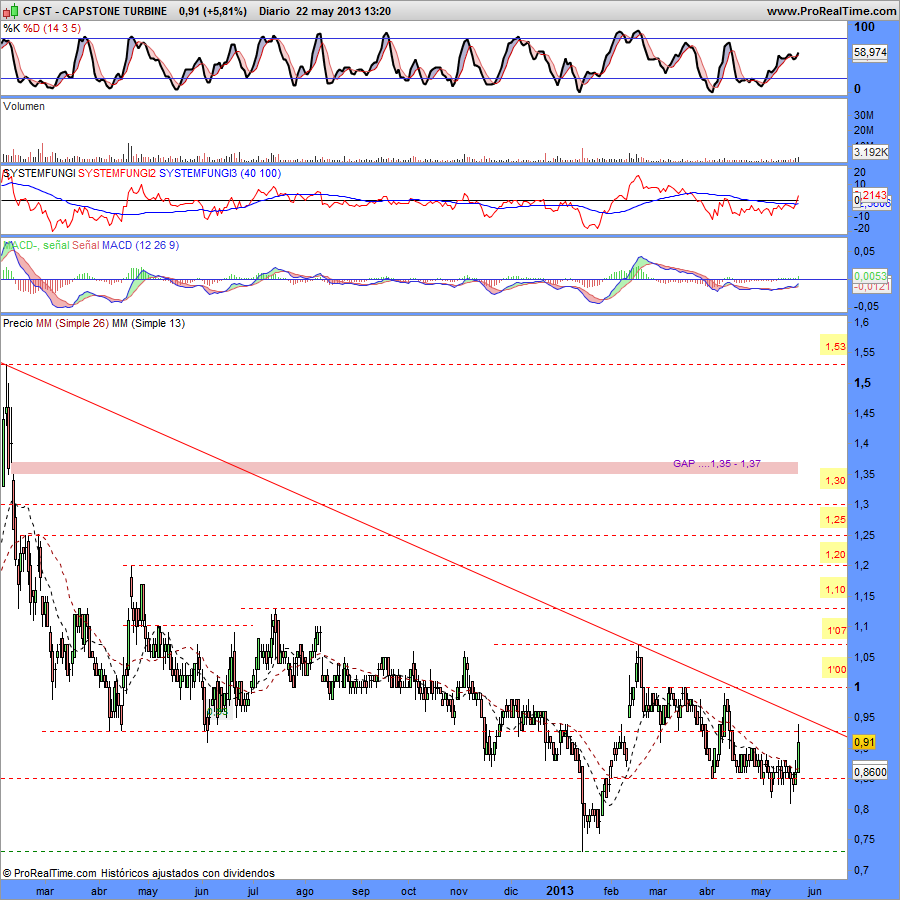
Task: Click the sep month marker on time axis
Action: pyautogui.click(x=361, y=891)
